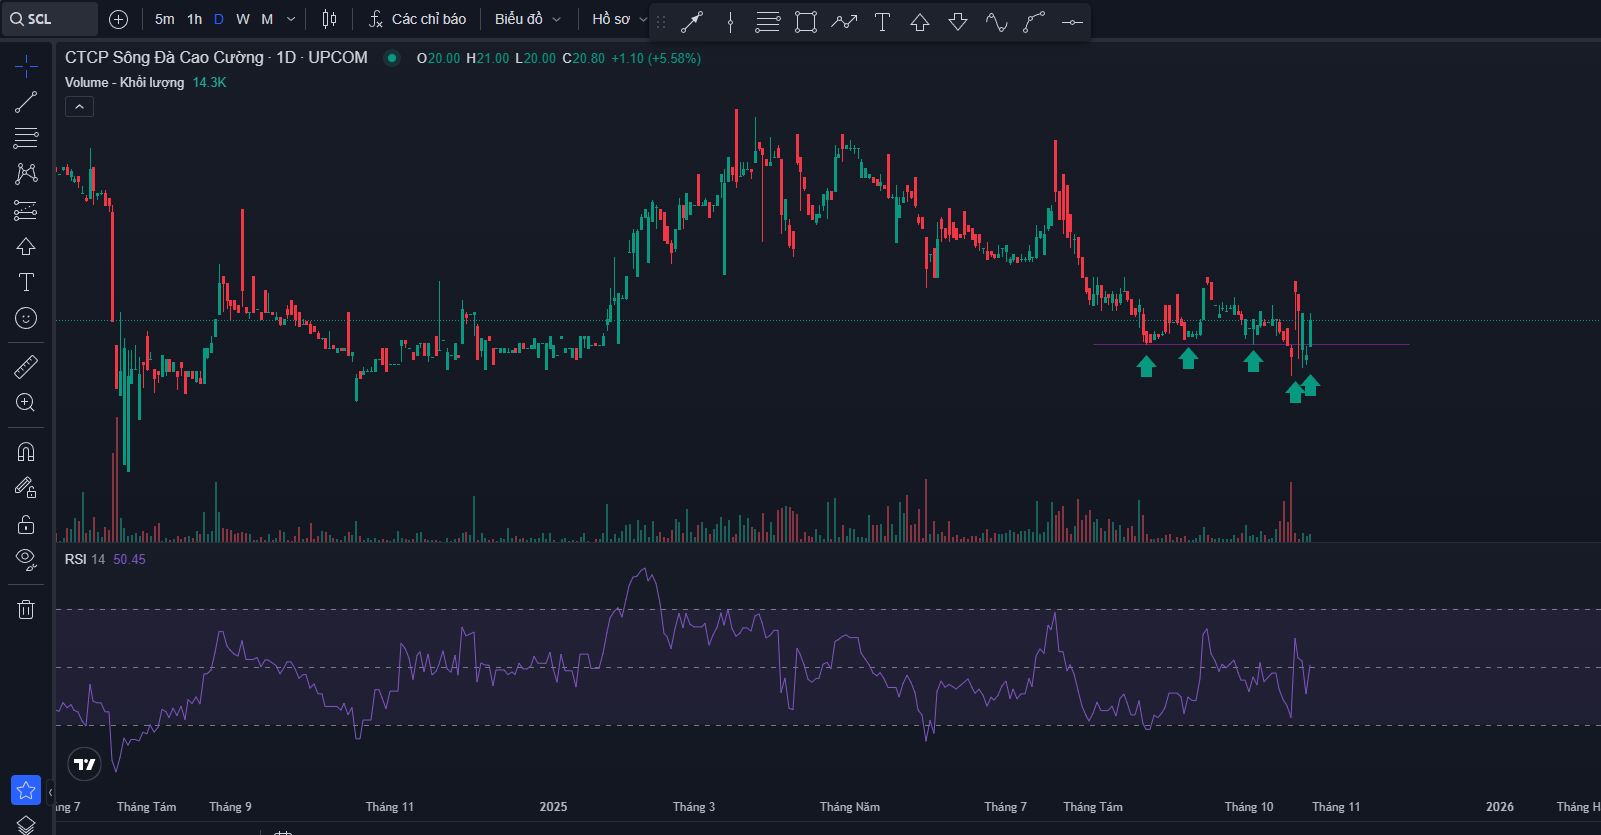Click the SCL symbol search box
The image size is (1601, 835).
50,19
